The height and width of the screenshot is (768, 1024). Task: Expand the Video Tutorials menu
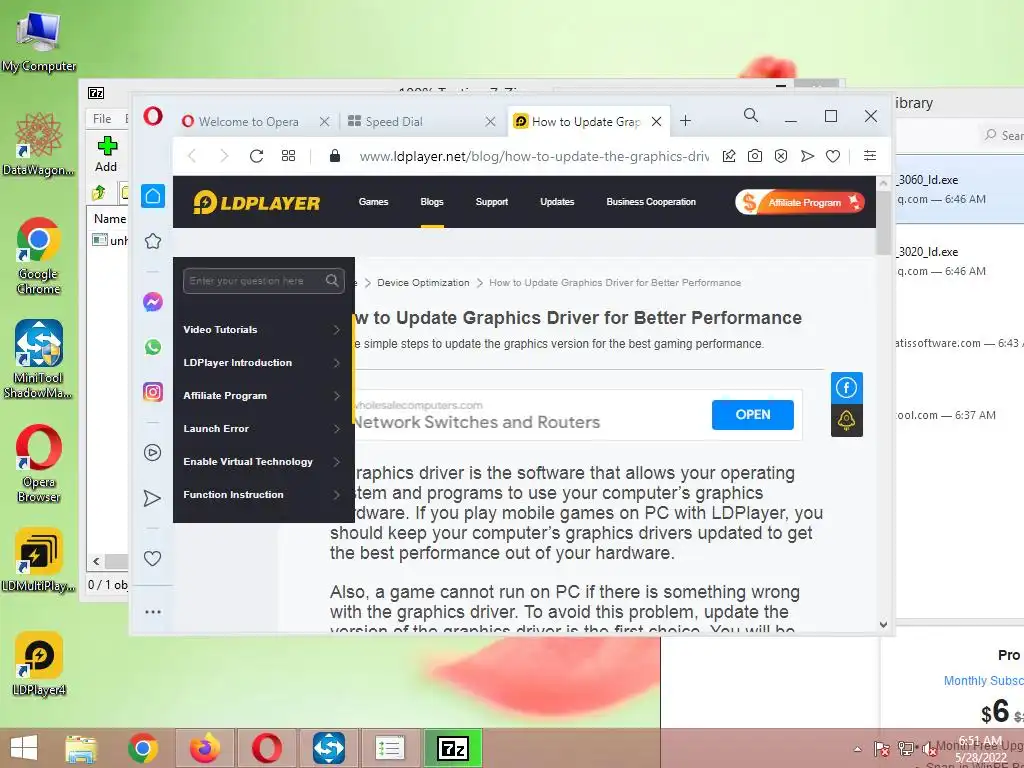tap(264, 329)
